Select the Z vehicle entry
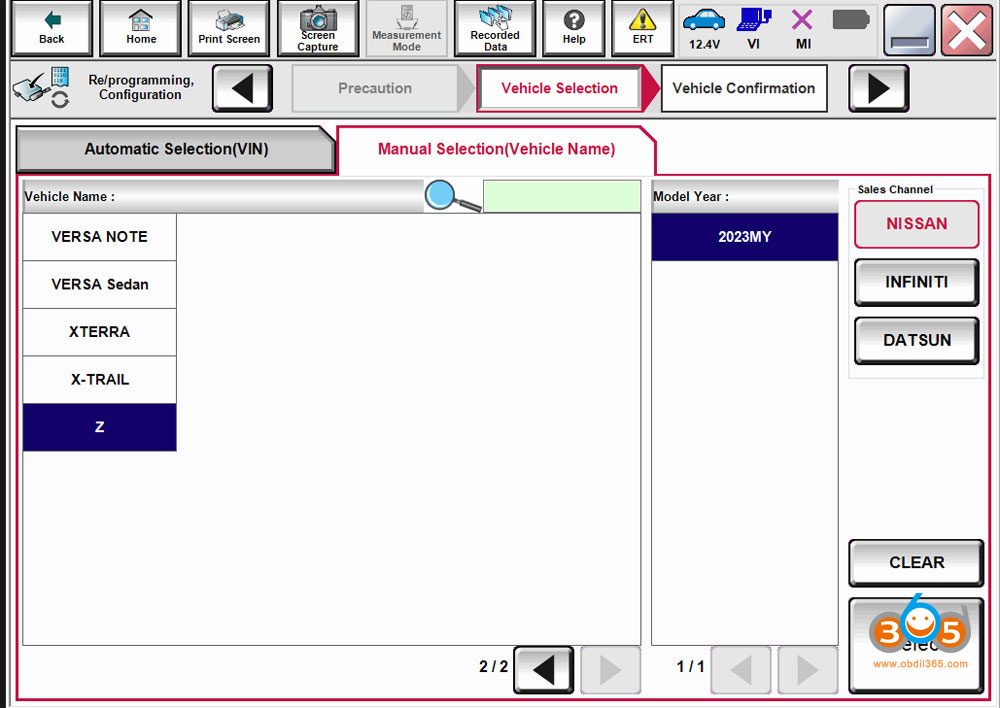Image resolution: width=1000 pixels, height=708 pixels. (x=99, y=427)
